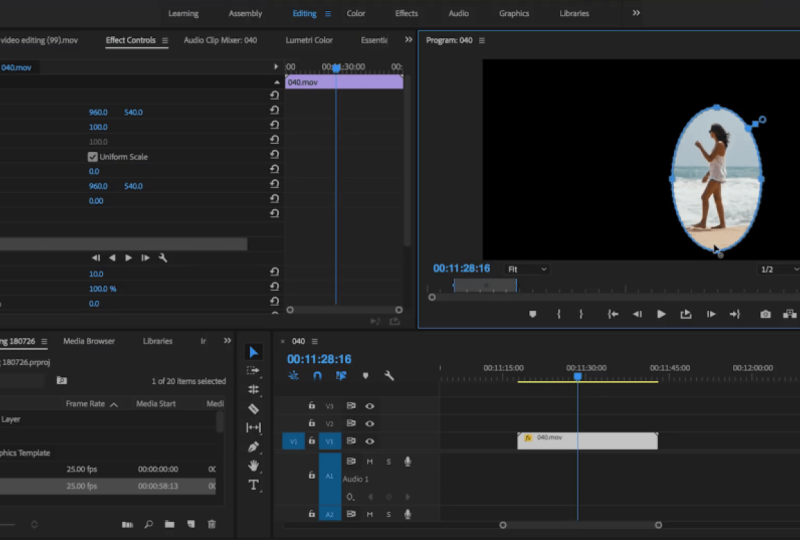The height and width of the screenshot is (540, 800).
Task: Track selected mask forward play icon
Action: click(x=129, y=258)
